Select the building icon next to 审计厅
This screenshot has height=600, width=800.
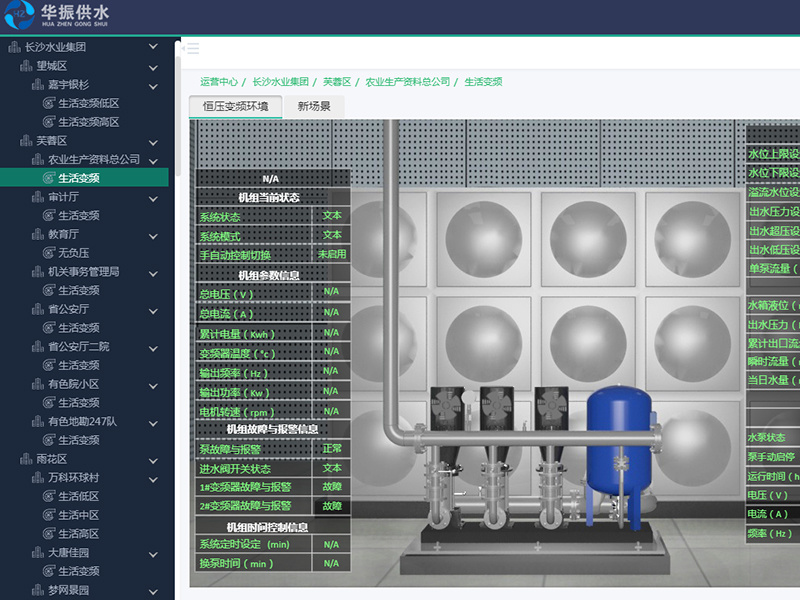click(38, 197)
